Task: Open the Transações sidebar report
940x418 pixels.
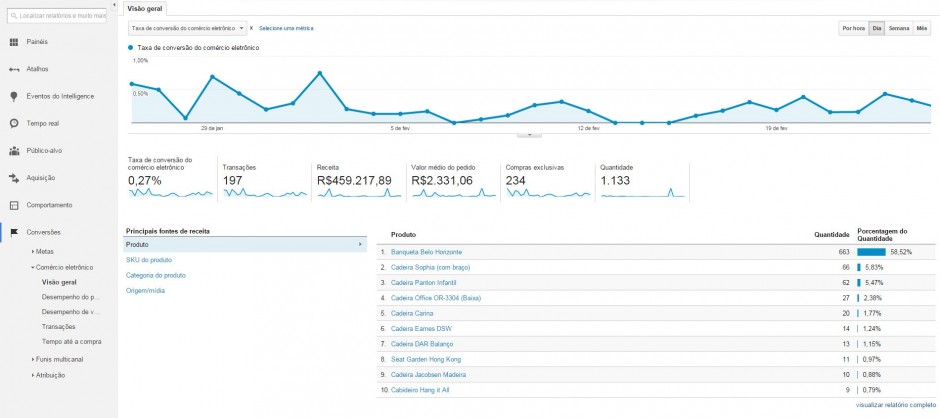Action: click(x=59, y=327)
